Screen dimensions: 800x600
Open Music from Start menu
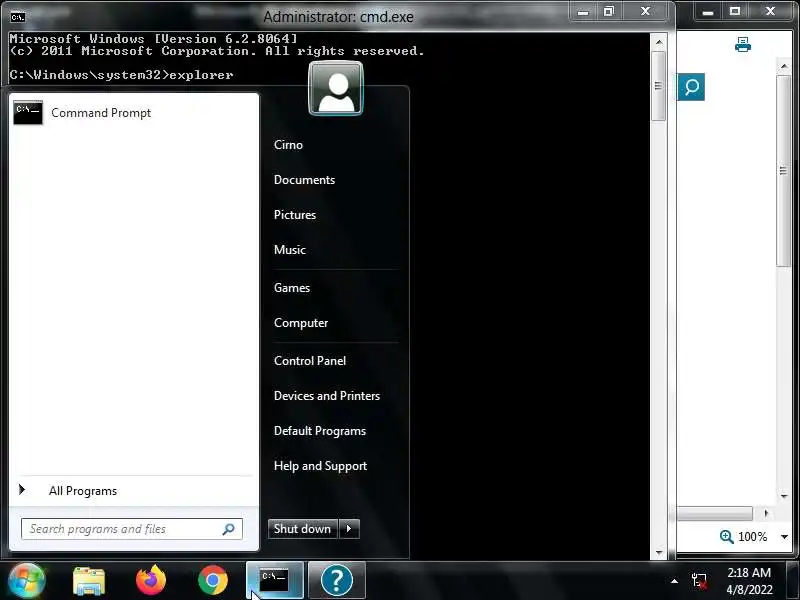[x=290, y=250]
